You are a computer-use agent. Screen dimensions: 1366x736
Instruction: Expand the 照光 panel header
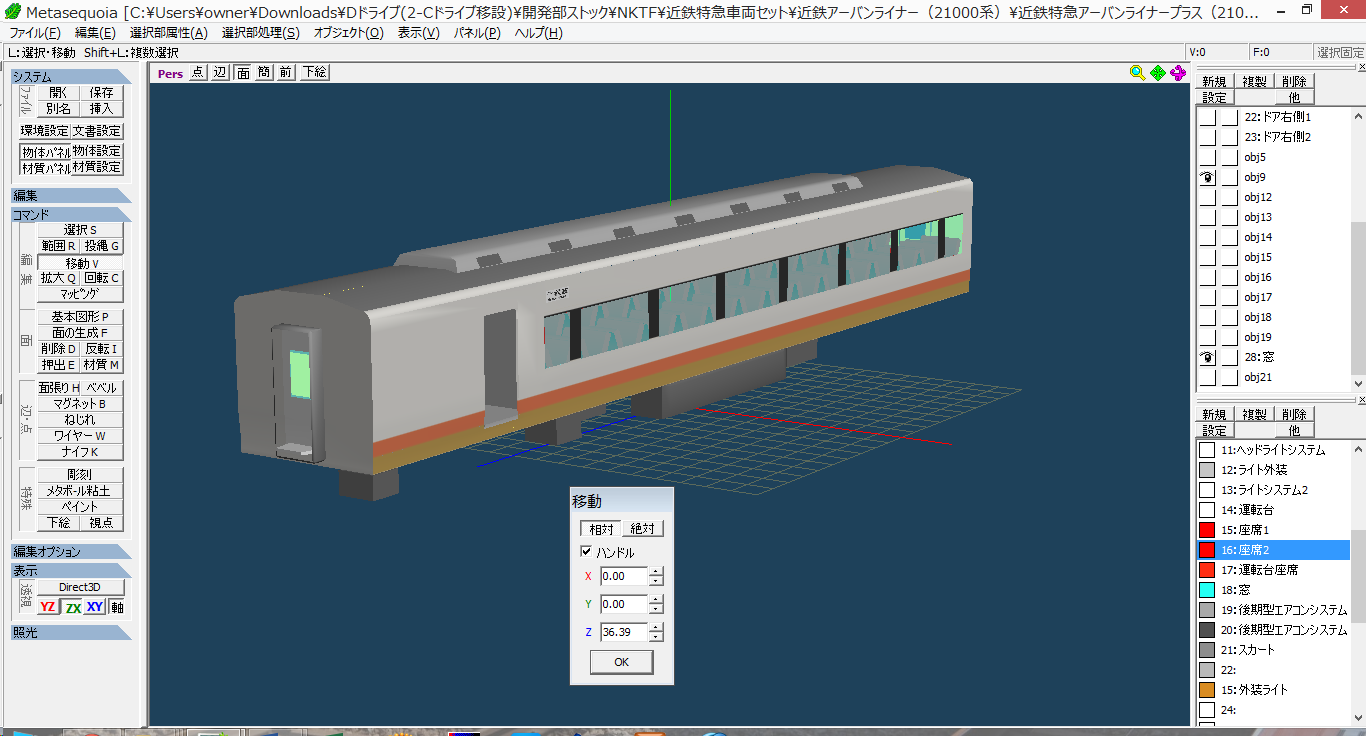[x=71, y=632]
